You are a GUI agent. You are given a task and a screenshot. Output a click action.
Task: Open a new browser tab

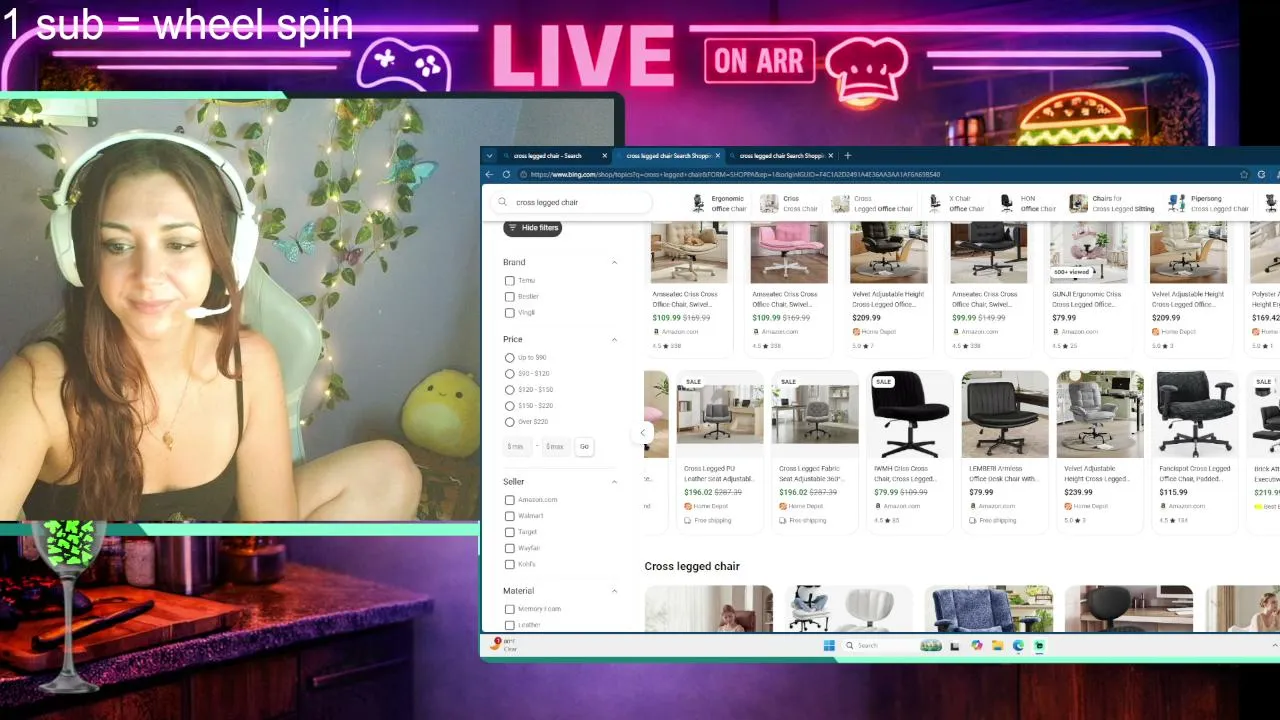click(x=847, y=156)
